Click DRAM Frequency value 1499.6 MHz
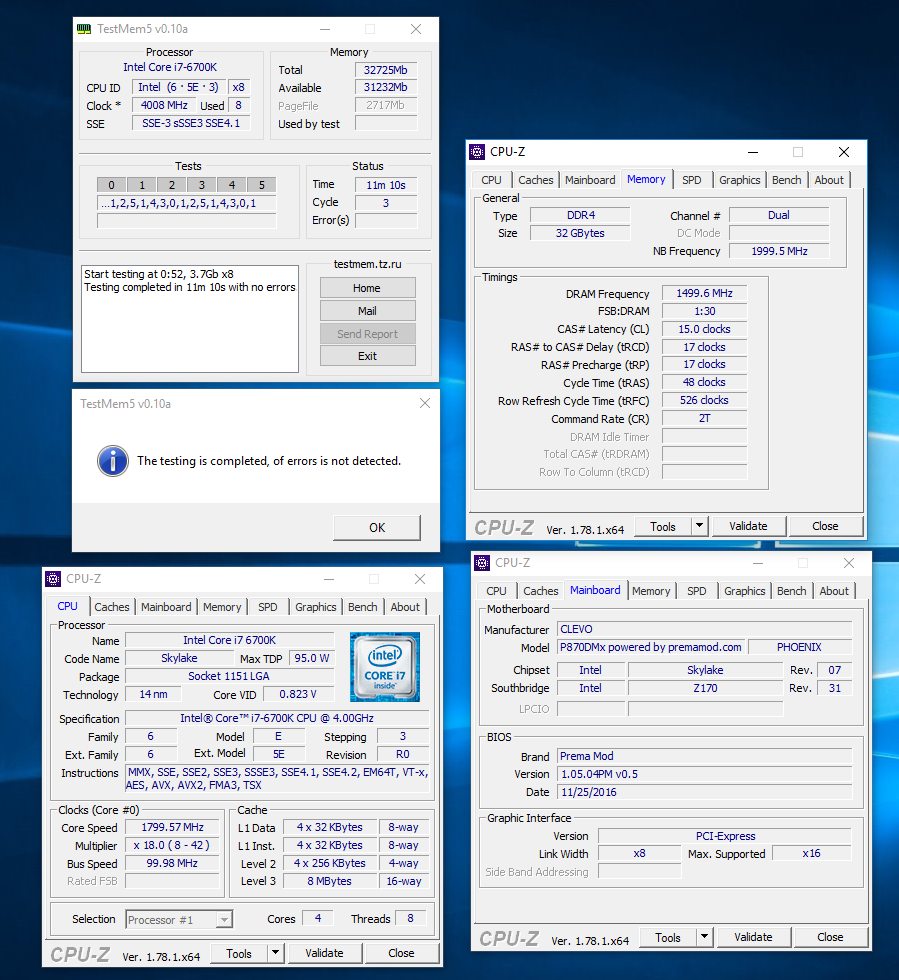Screen dimensions: 899x980 click(705, 293)
